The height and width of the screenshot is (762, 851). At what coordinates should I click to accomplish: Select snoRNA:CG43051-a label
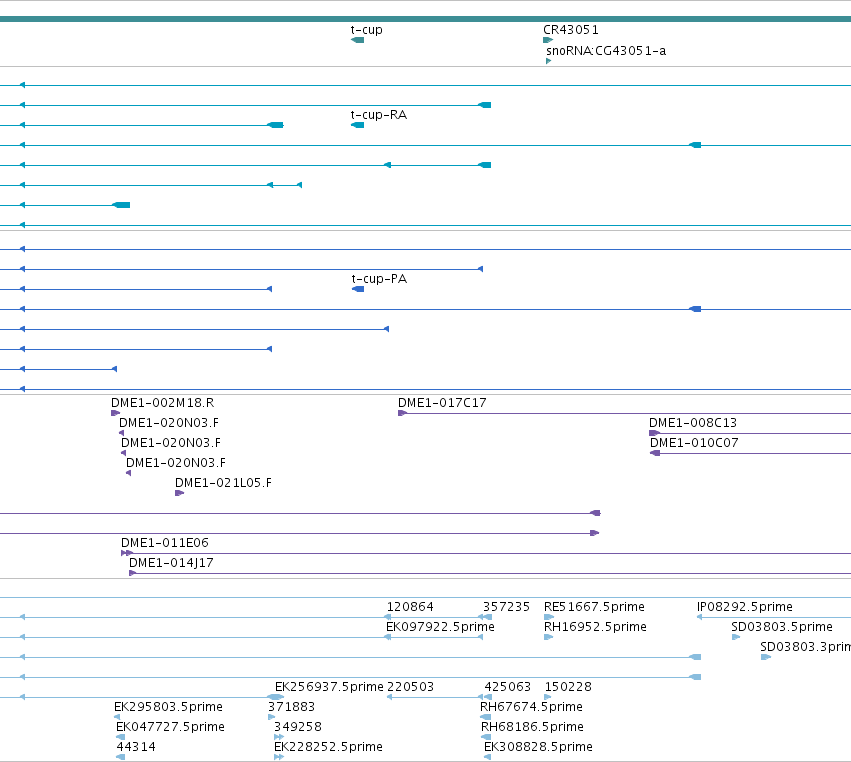coord(606,50)
